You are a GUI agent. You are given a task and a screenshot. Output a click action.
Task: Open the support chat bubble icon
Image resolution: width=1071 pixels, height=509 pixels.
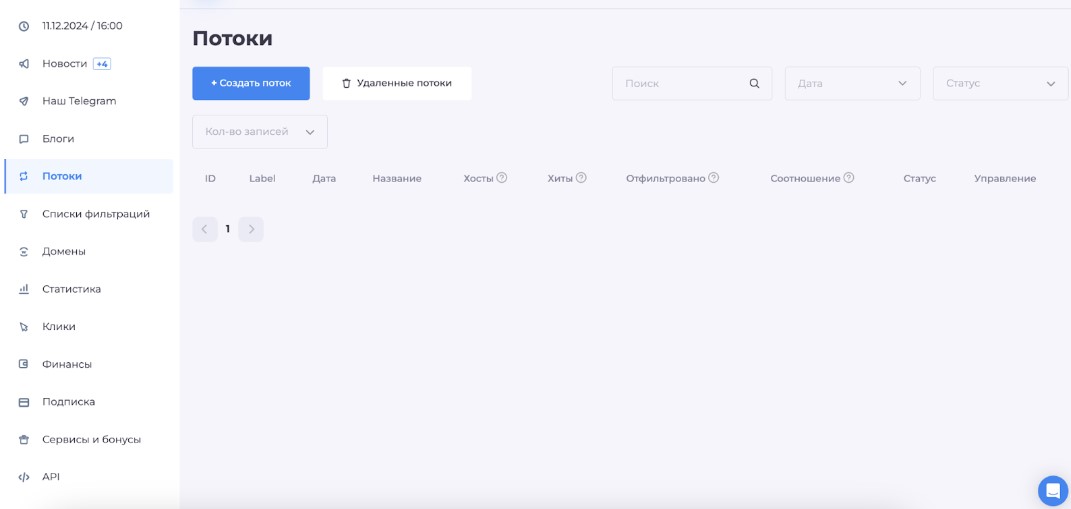(x=1052, y=490)
